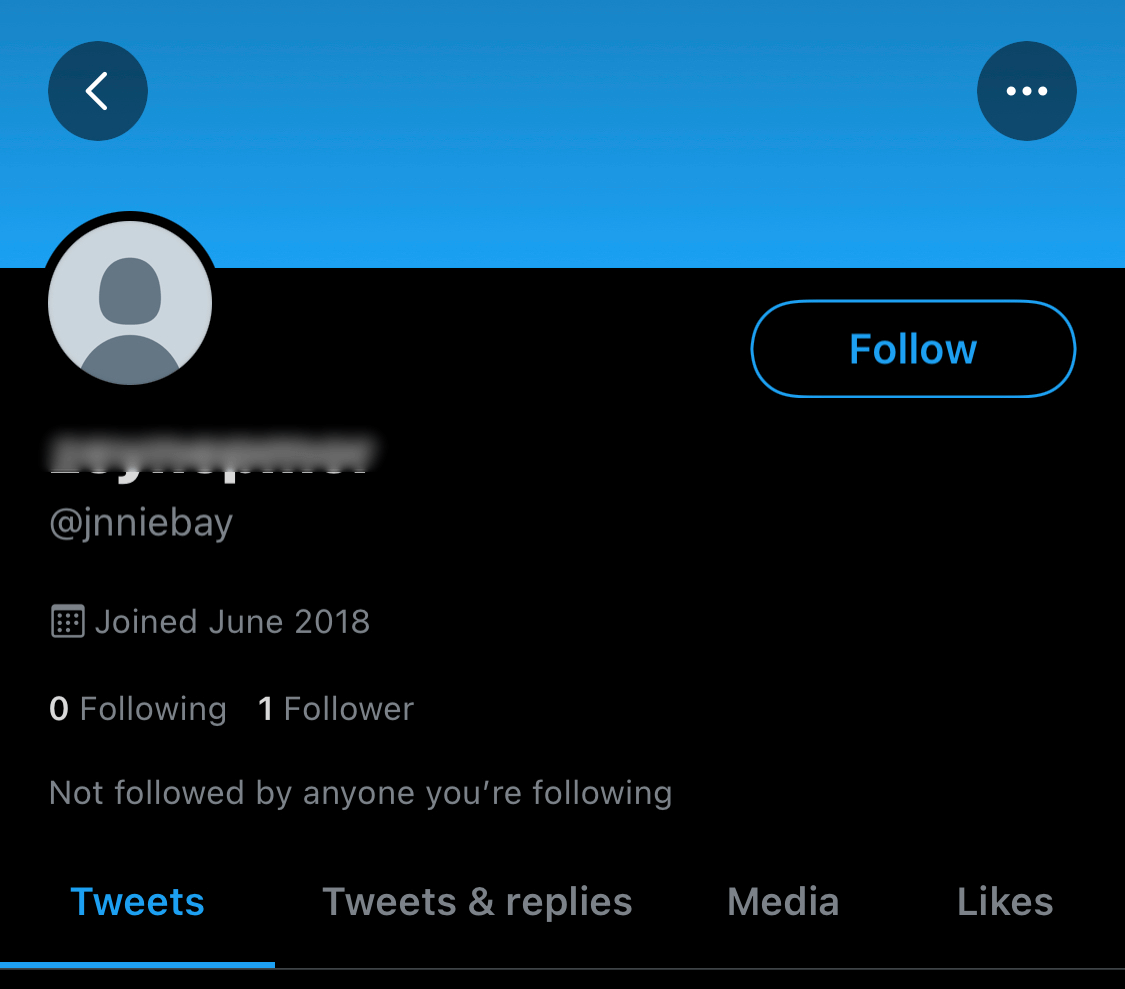Toggle follow state via the Follow button
The image size is (1125, 989).
(912, 348)
